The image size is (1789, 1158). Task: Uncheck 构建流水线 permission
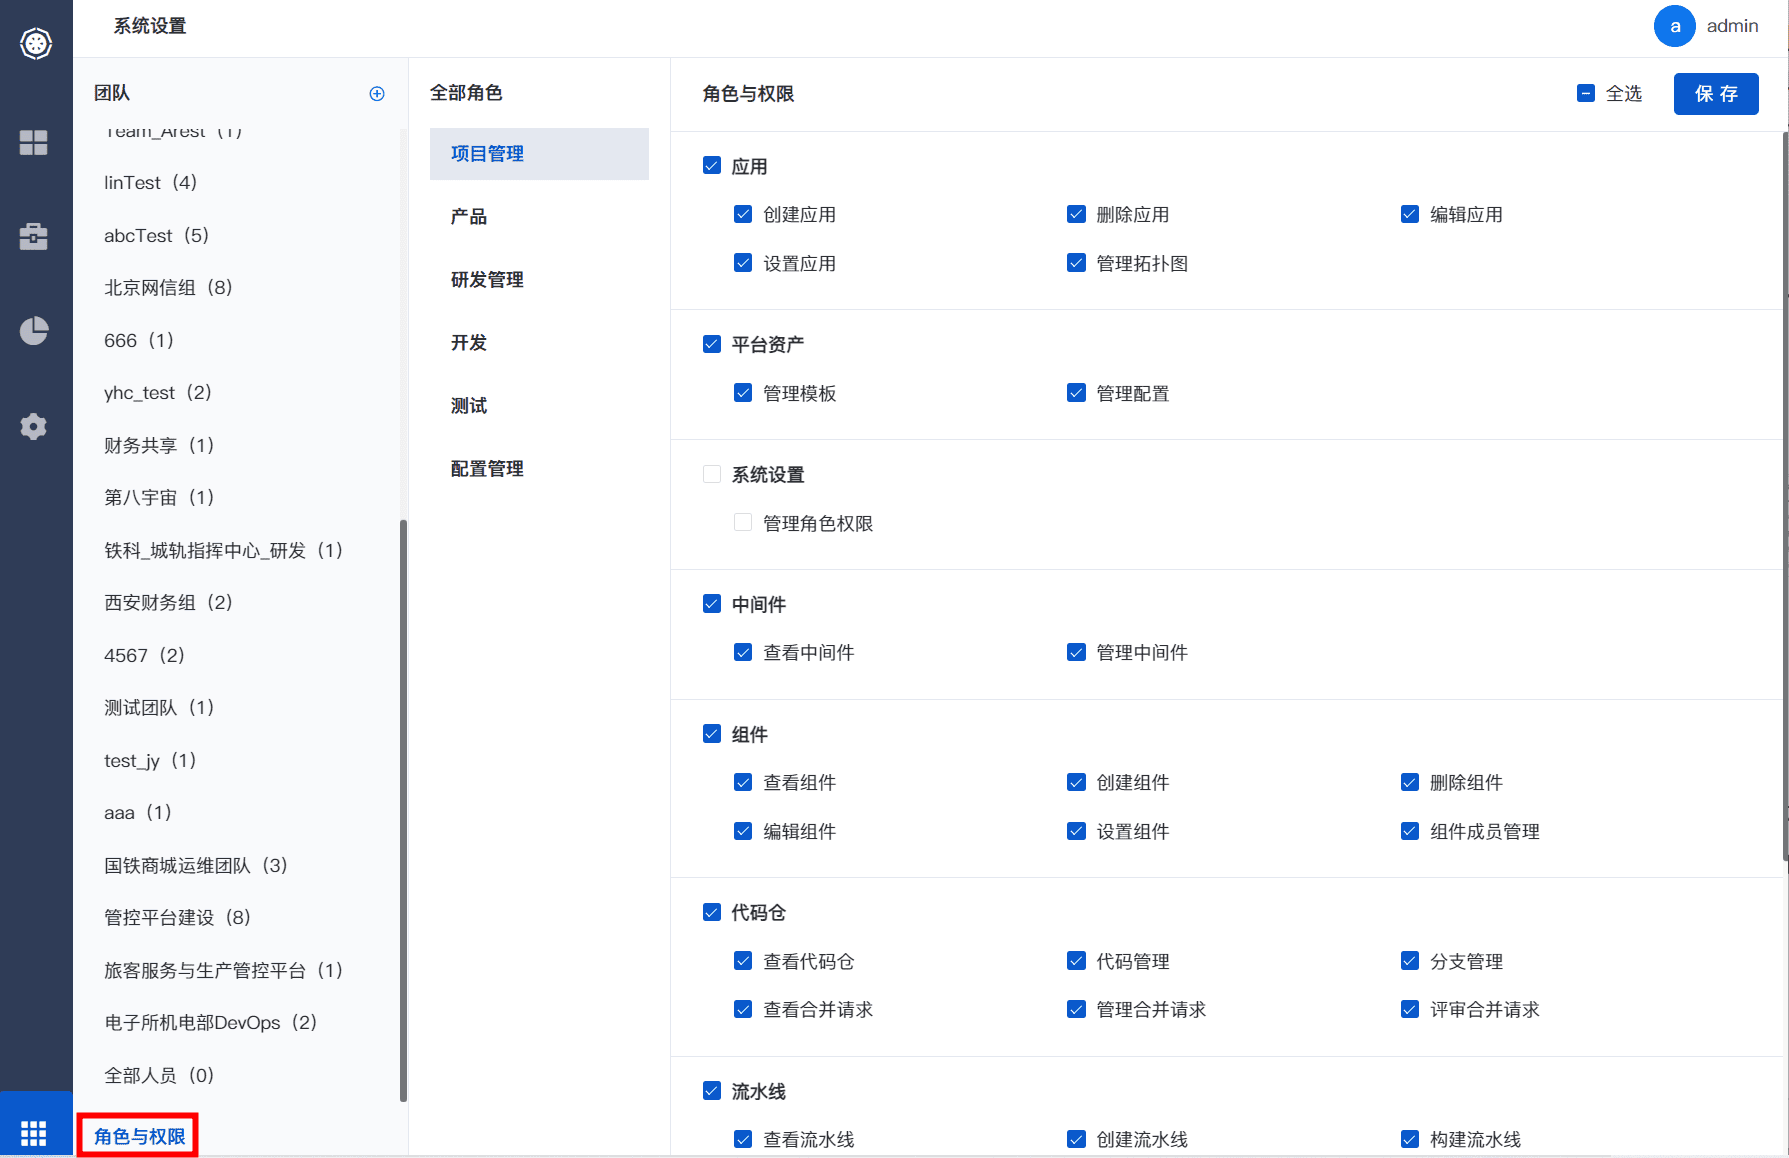1410,1139
